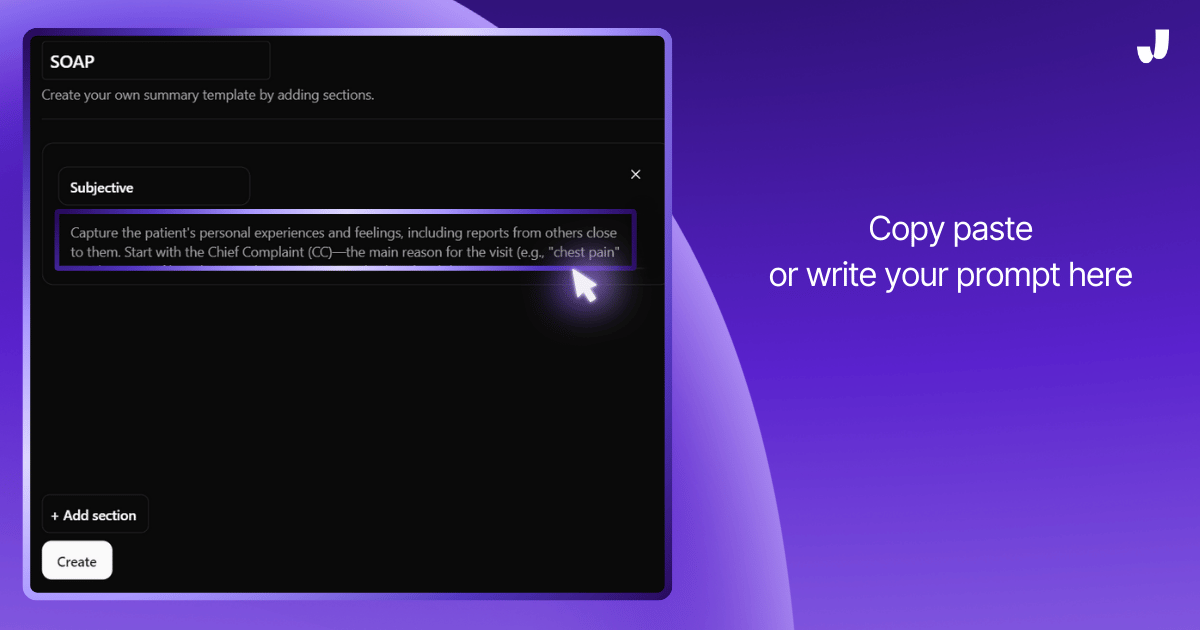The width and height of the screenshot is (1200, 630).
Task: Click the Add section button label
Action: 100,515
